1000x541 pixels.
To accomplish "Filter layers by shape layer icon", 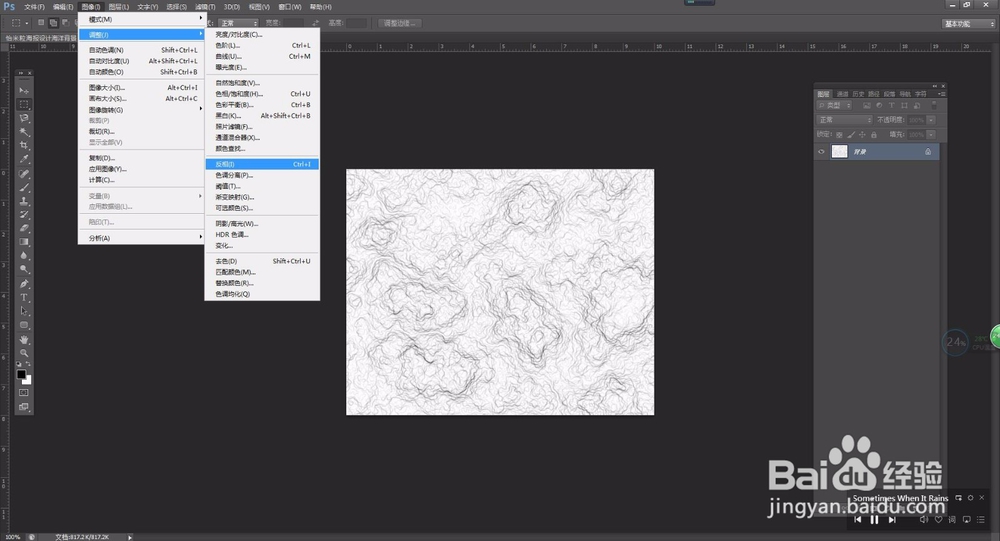I will [904, 105].
